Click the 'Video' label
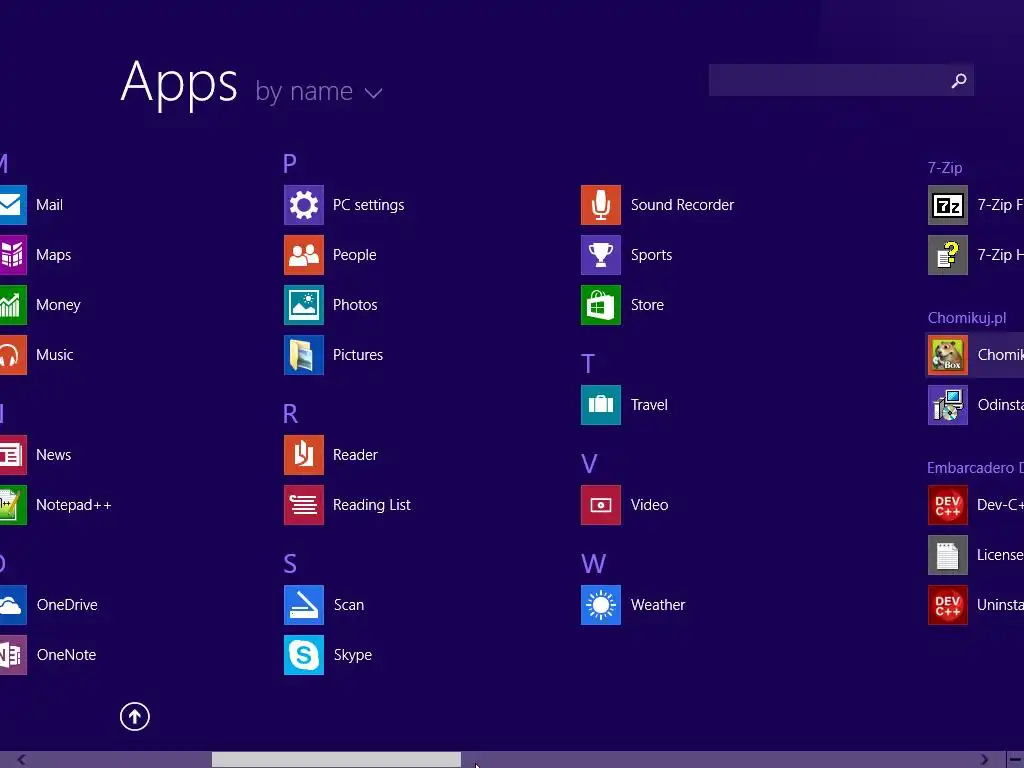Screen dimensions: 1024x768 coord(649,505)
